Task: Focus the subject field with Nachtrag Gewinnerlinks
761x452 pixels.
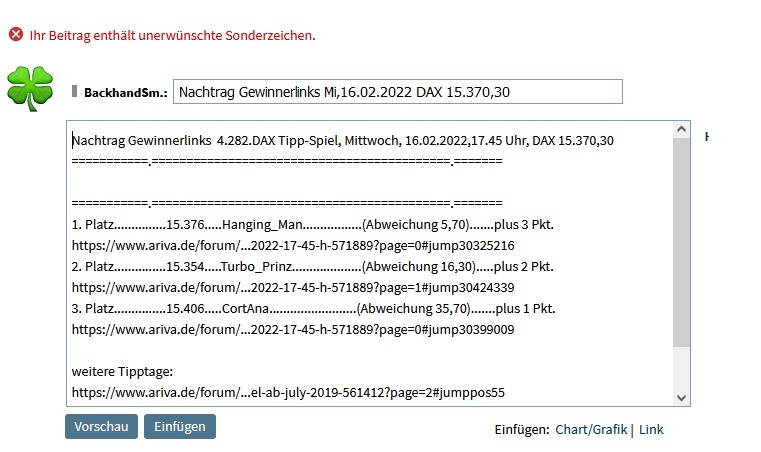Action: click(x=397, y=92)
